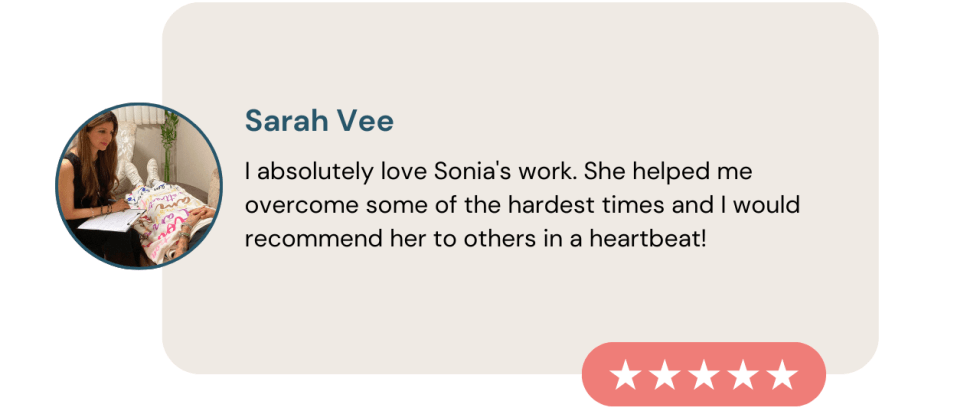Viewport: 980px width, 411px height.
Task: Select the fourth rating star
Action: 743,375
